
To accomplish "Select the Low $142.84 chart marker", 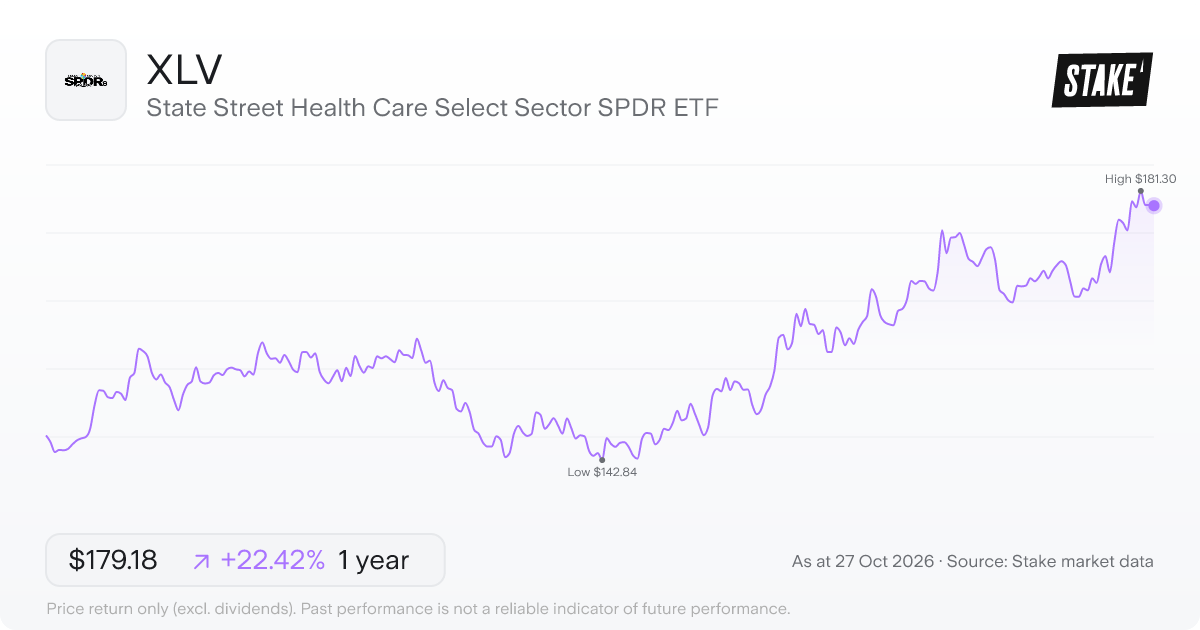I will [x=602, y=460].
